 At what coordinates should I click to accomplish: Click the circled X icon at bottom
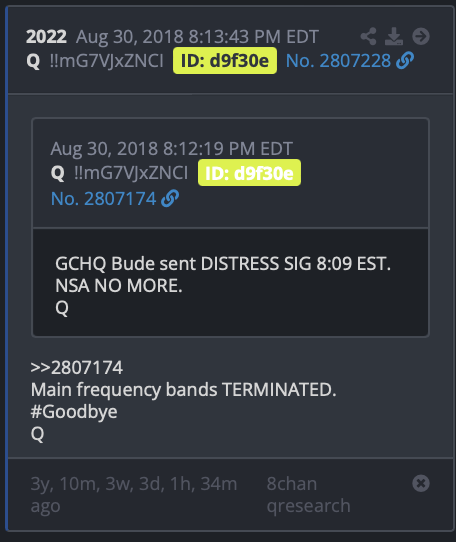tap(421, 483)
